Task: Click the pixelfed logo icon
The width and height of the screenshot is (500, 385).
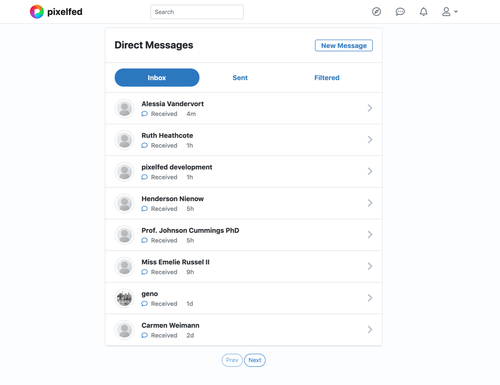Action: (37, 12)
